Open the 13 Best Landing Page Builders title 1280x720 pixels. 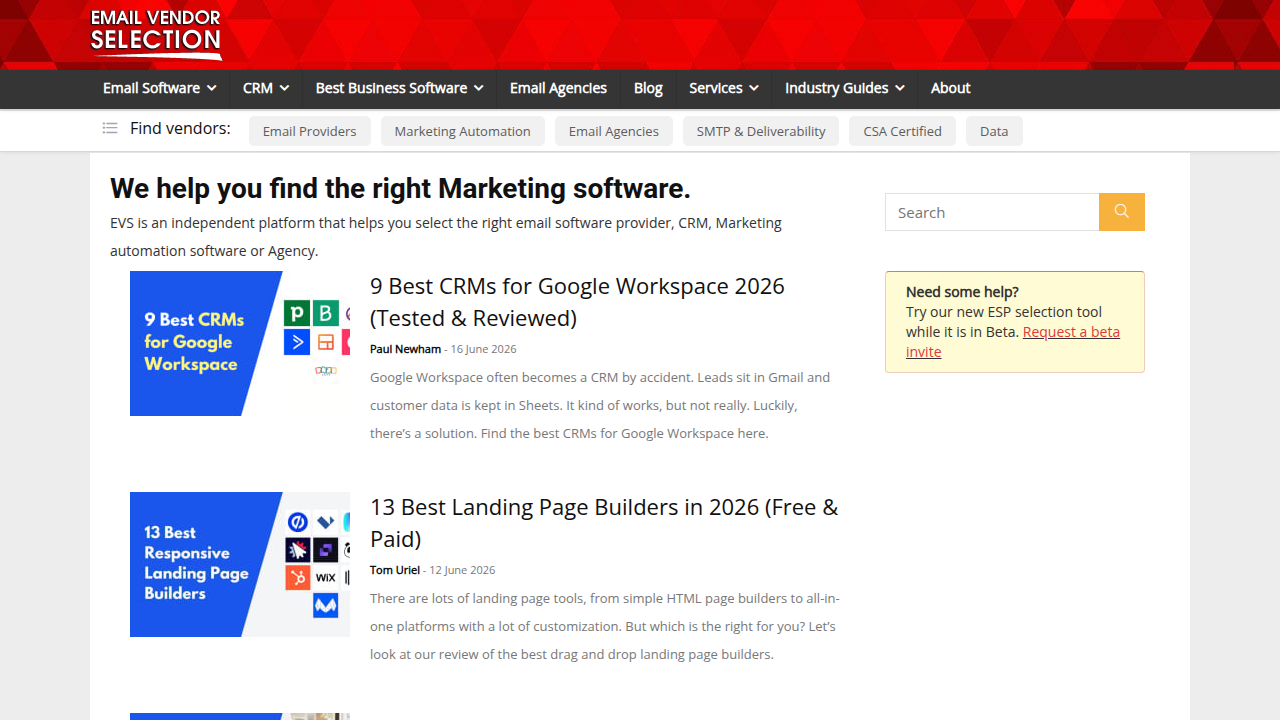604,523
